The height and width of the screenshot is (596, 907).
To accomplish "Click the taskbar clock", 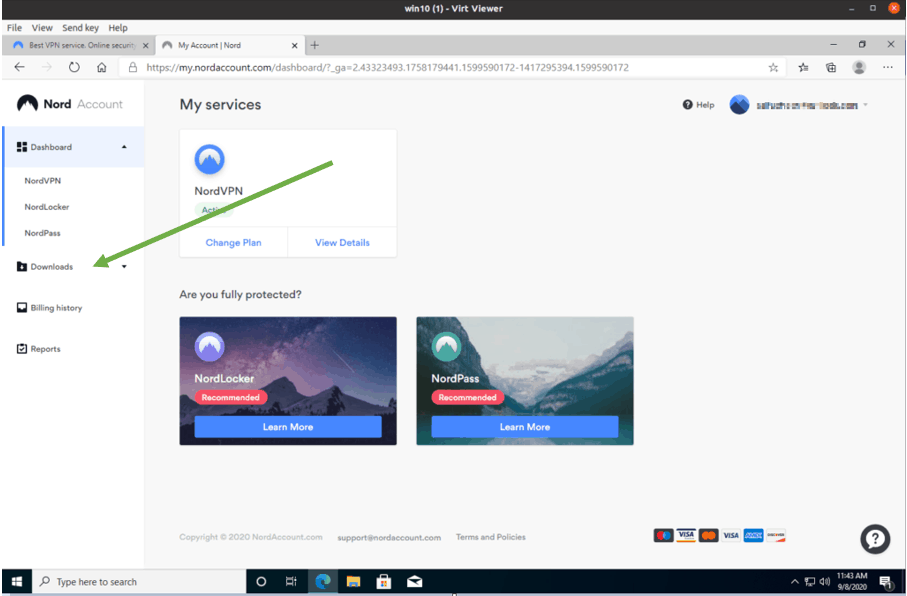I will click(852, 582).
